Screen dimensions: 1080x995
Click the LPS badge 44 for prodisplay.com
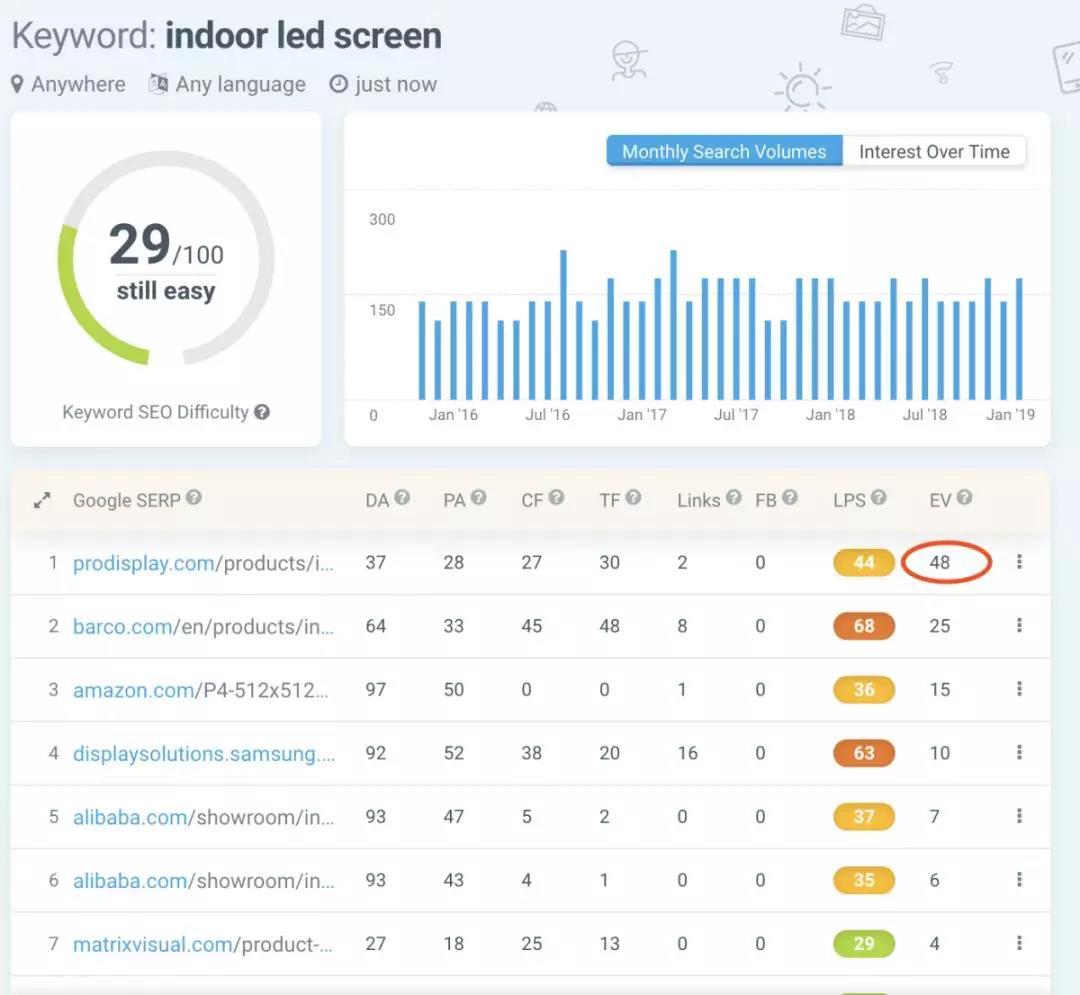pyautogui.click(x=864, y=563)
